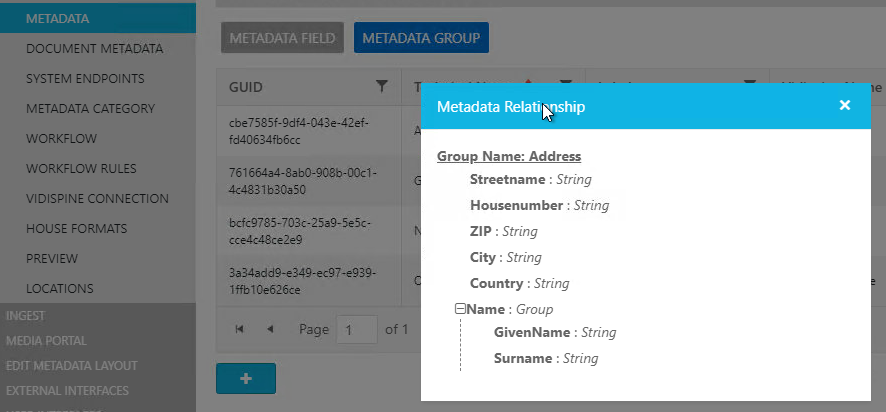Collapse the Name group tree node
886x412 pixels.
coord(460,310)
